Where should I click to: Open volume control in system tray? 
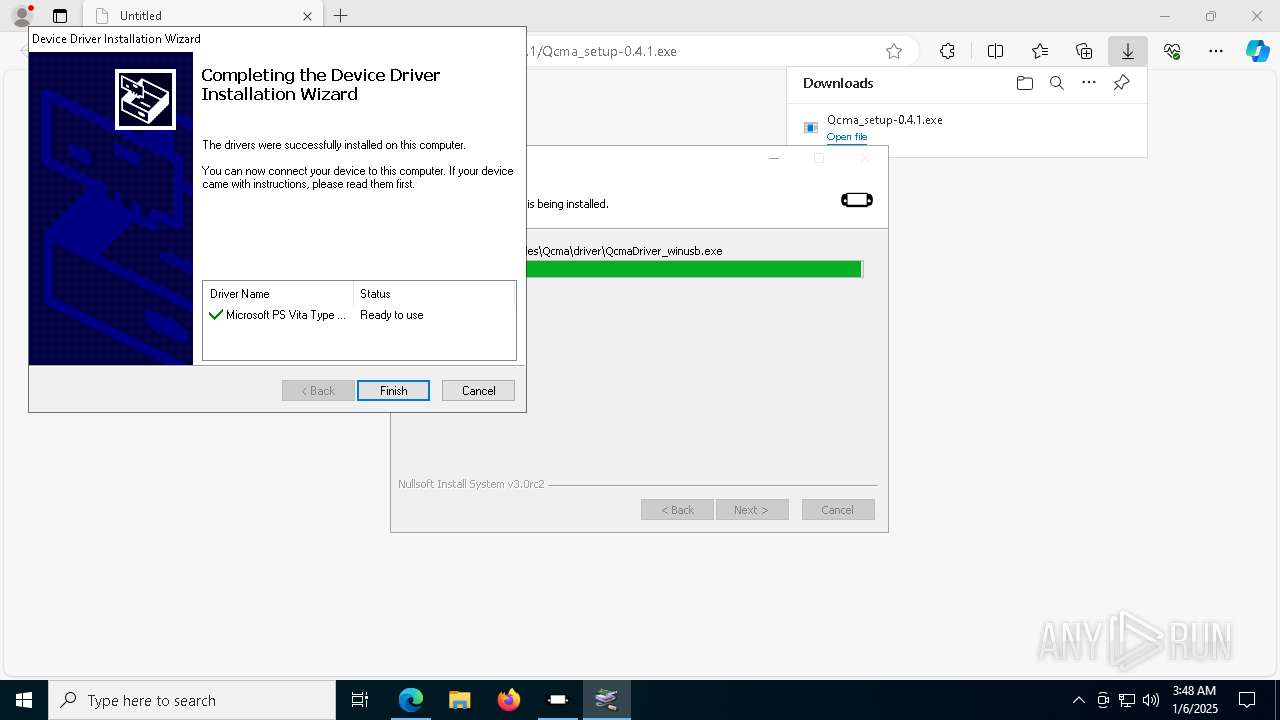click(x=1151, y=700)
